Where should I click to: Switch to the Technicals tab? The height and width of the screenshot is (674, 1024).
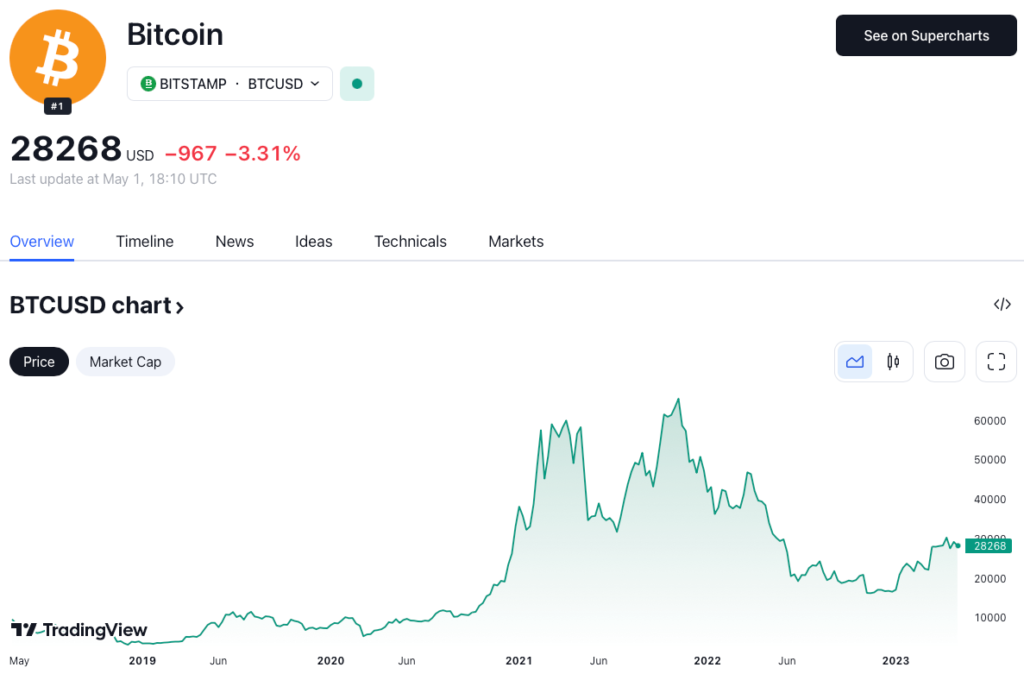point(410,241)
